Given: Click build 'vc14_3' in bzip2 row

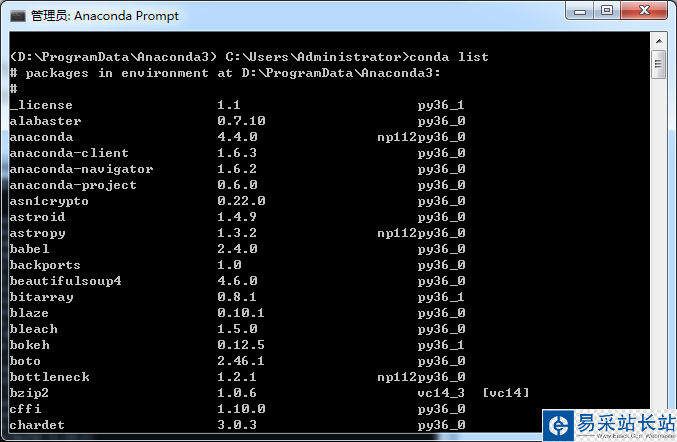Looking at the screenshot, I should [x=441, y=393].
